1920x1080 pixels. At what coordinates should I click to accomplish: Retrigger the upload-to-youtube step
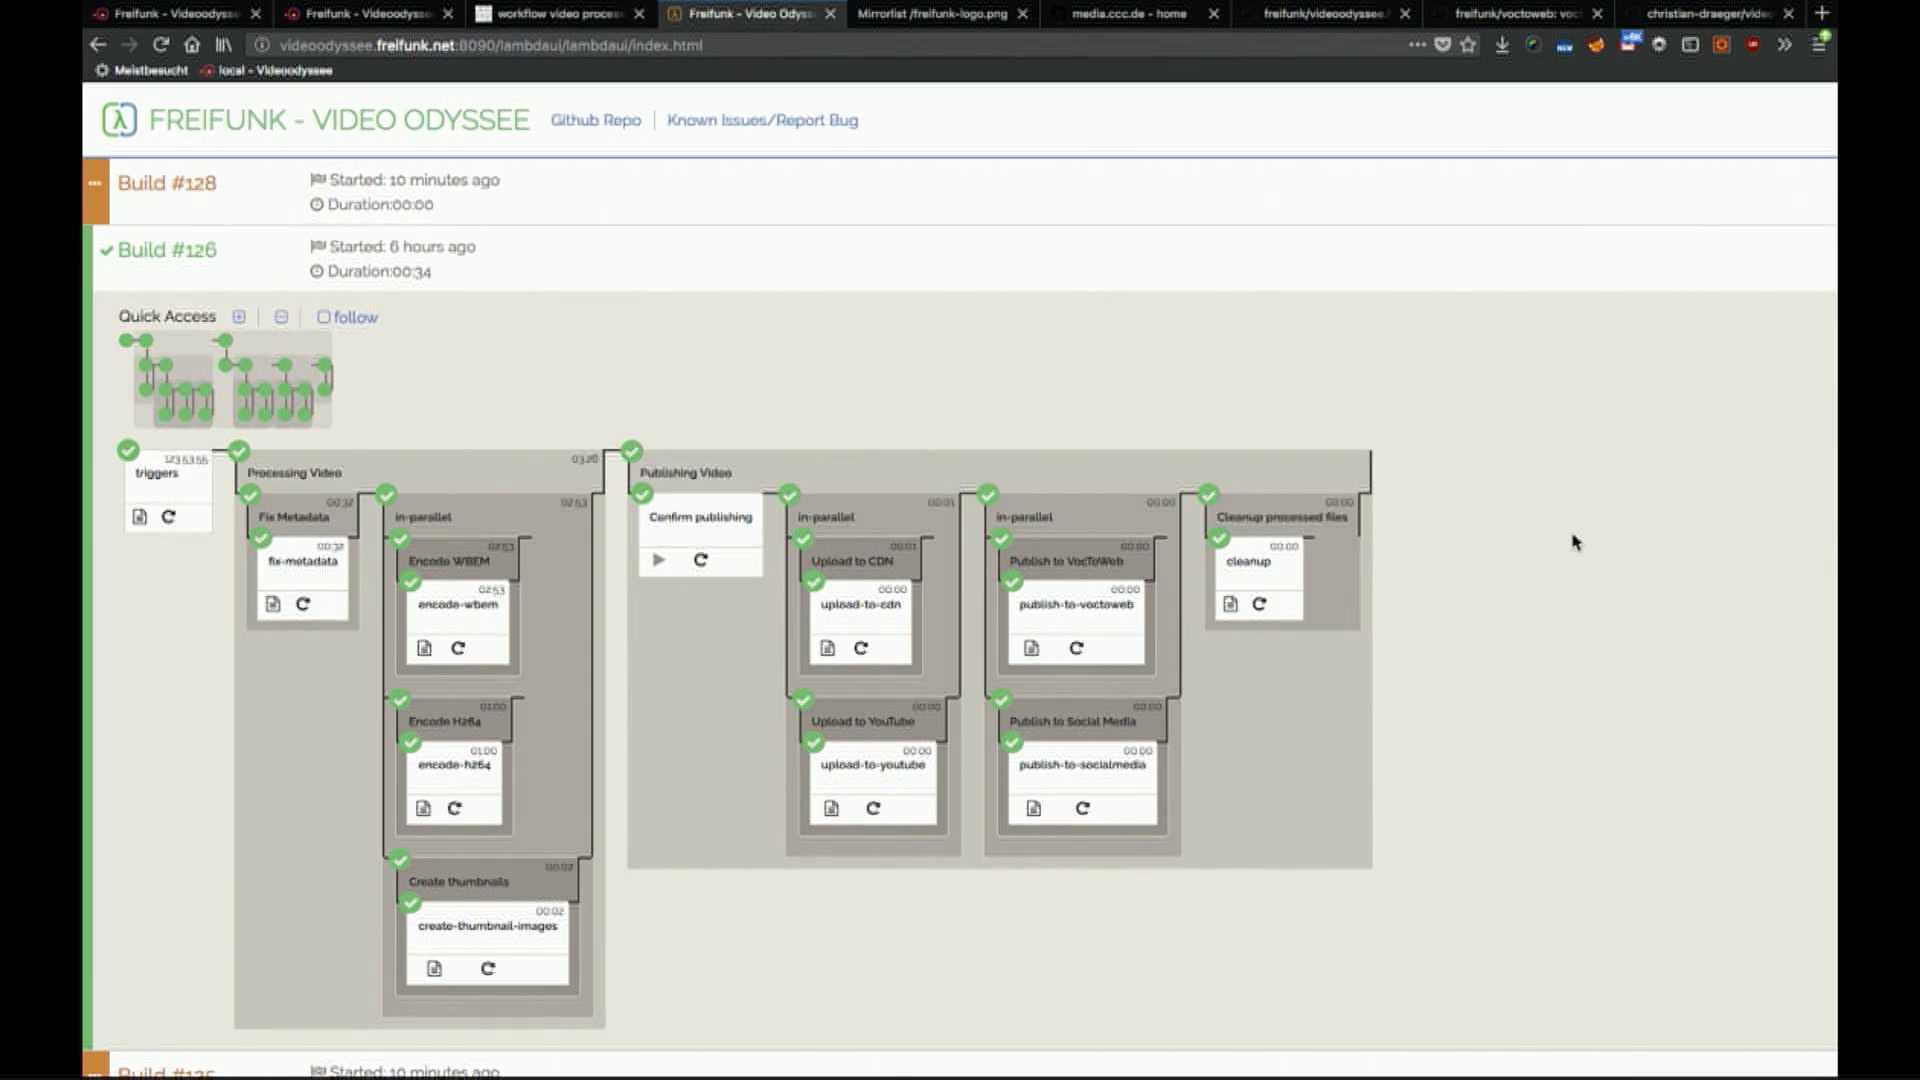(x=873, y=808)
